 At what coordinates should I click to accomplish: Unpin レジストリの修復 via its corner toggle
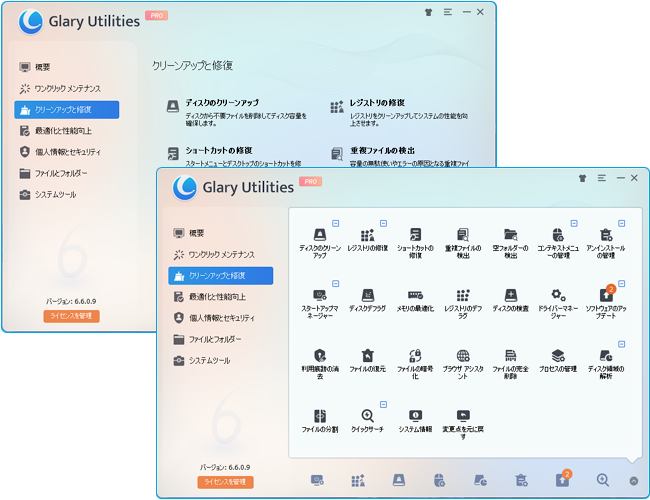[383, 223]
